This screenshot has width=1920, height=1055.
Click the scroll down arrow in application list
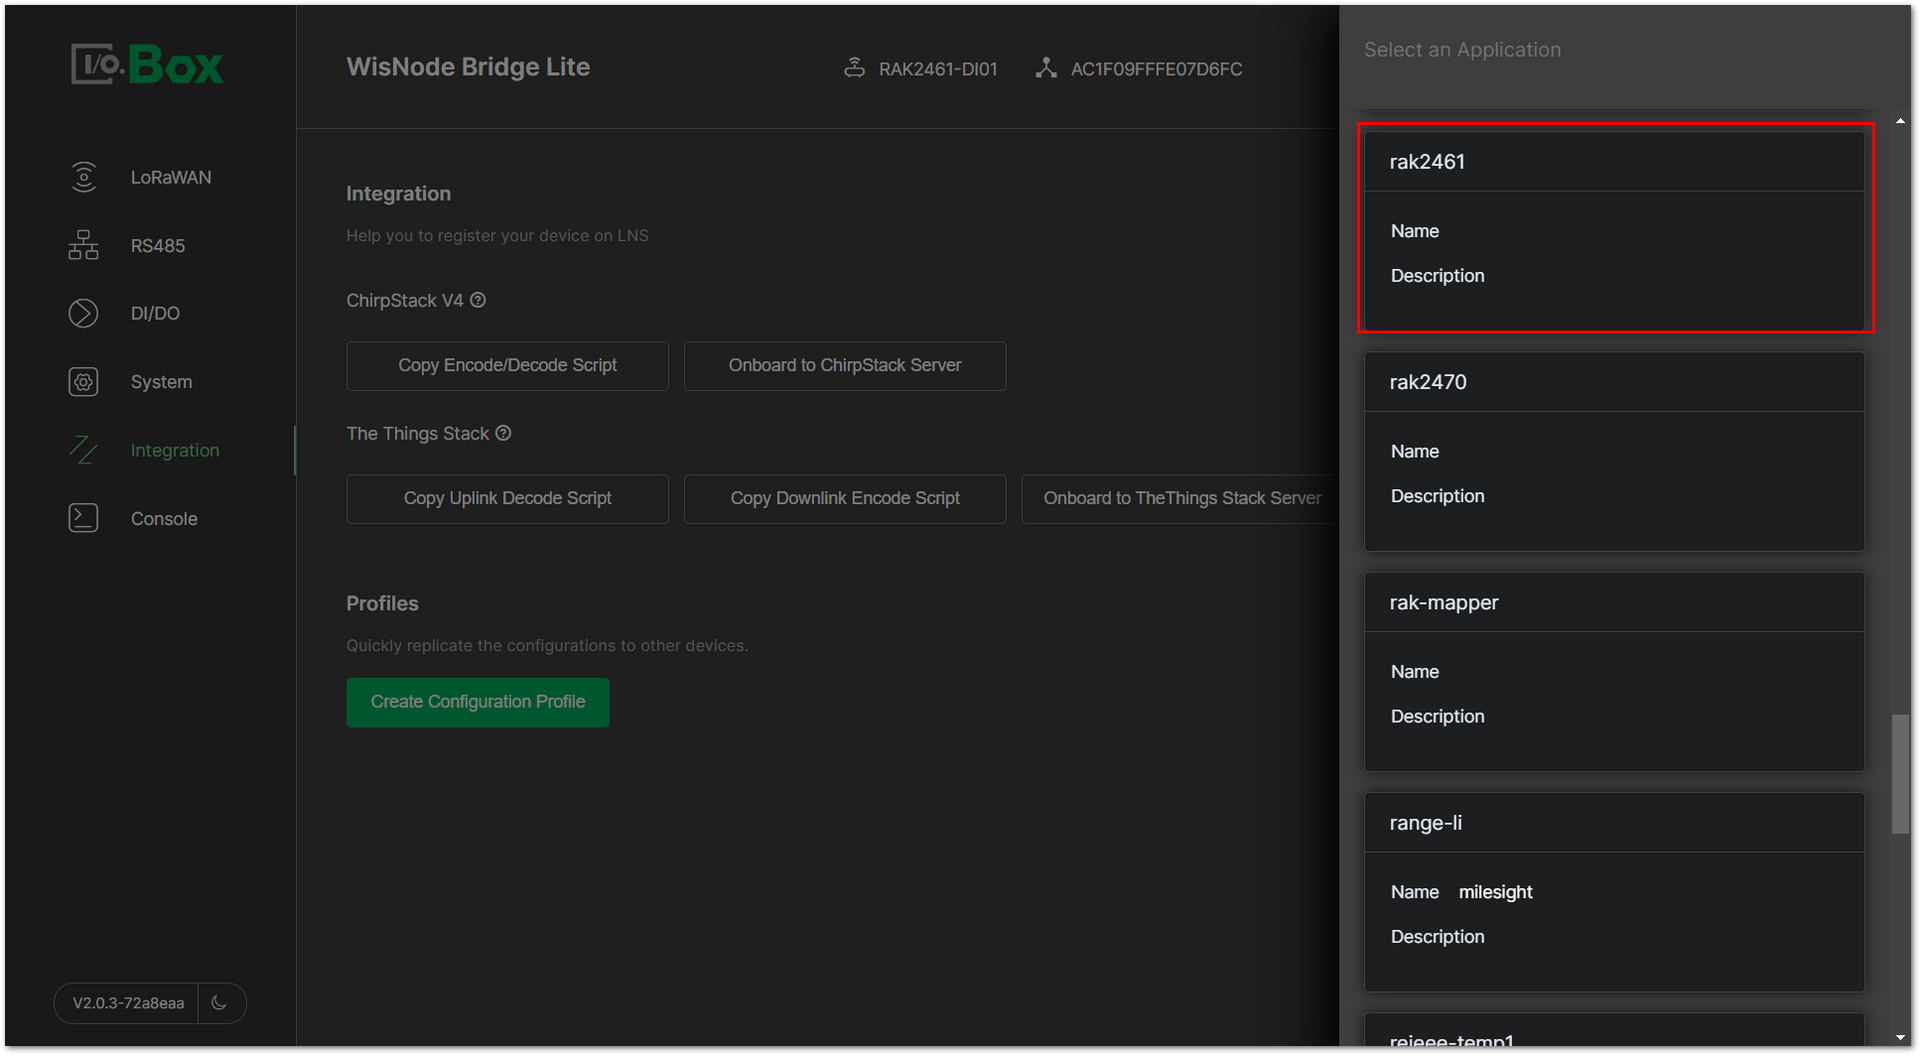(x=1900, y=1038)
